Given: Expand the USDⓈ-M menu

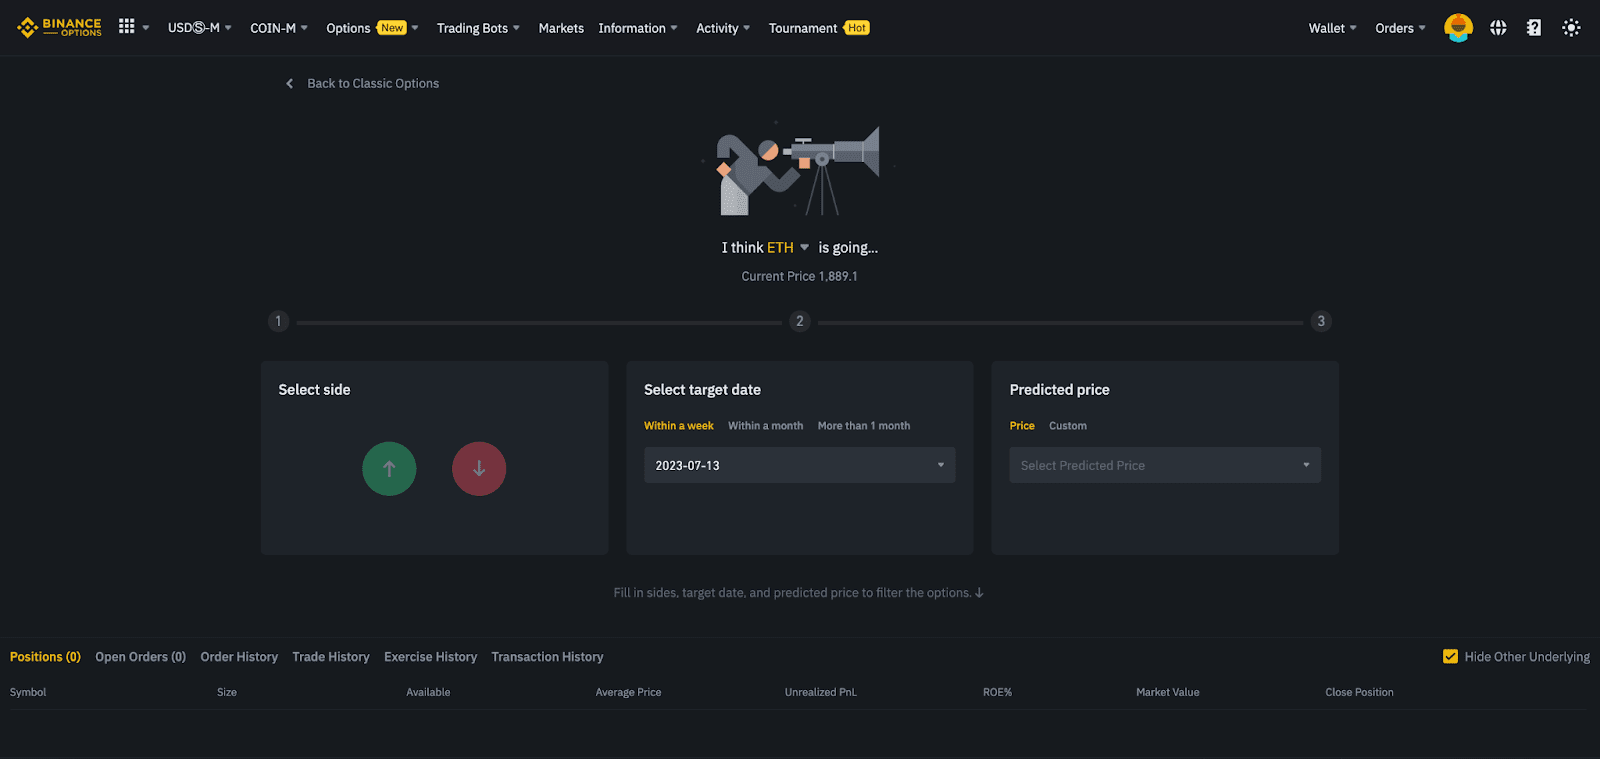Looking at the screenshot, I should pos(200,28).
